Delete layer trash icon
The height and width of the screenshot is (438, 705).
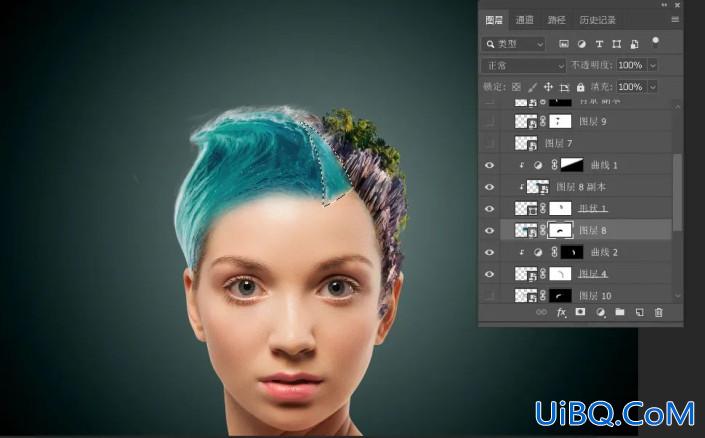click(659, 312)
